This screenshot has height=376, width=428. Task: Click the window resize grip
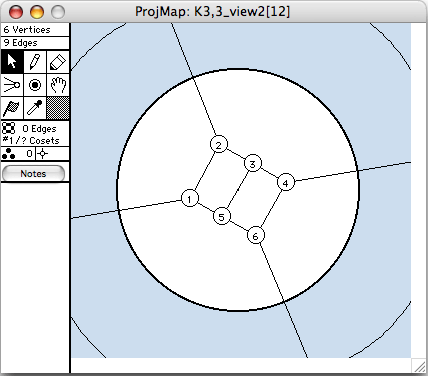click(x=419, y=366)
